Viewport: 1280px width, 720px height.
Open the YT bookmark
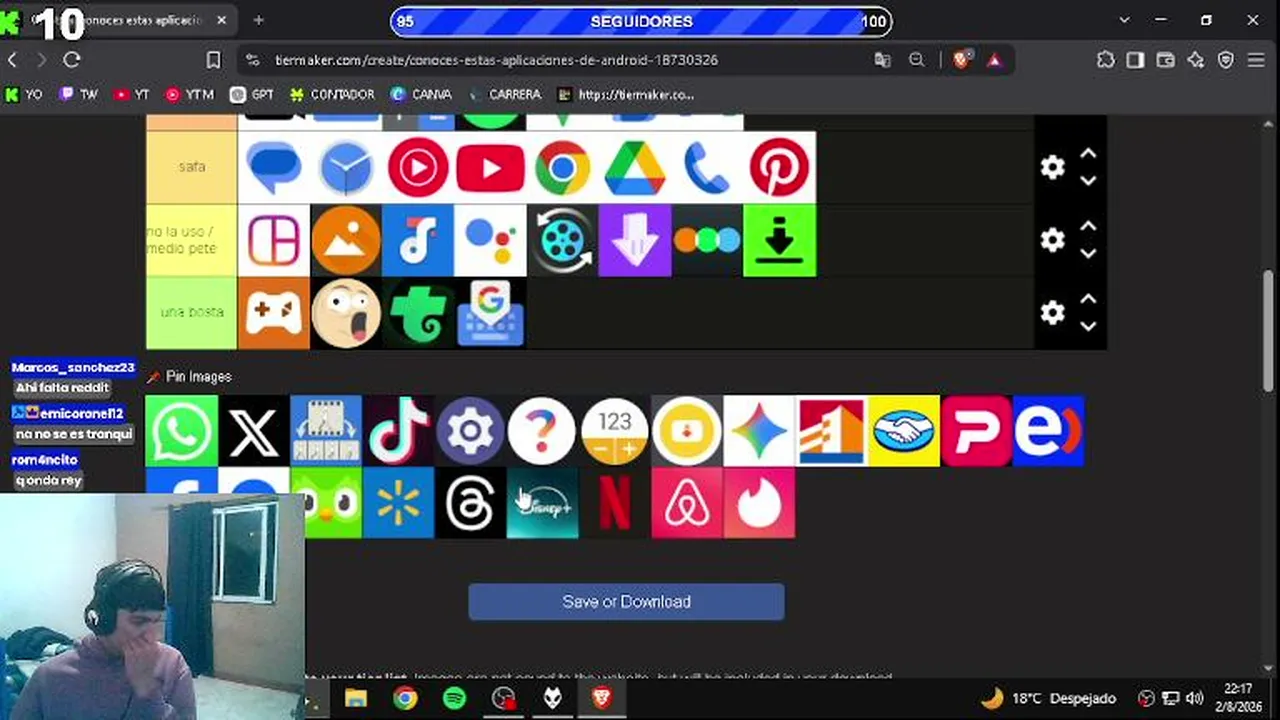[x=131, y=95]
